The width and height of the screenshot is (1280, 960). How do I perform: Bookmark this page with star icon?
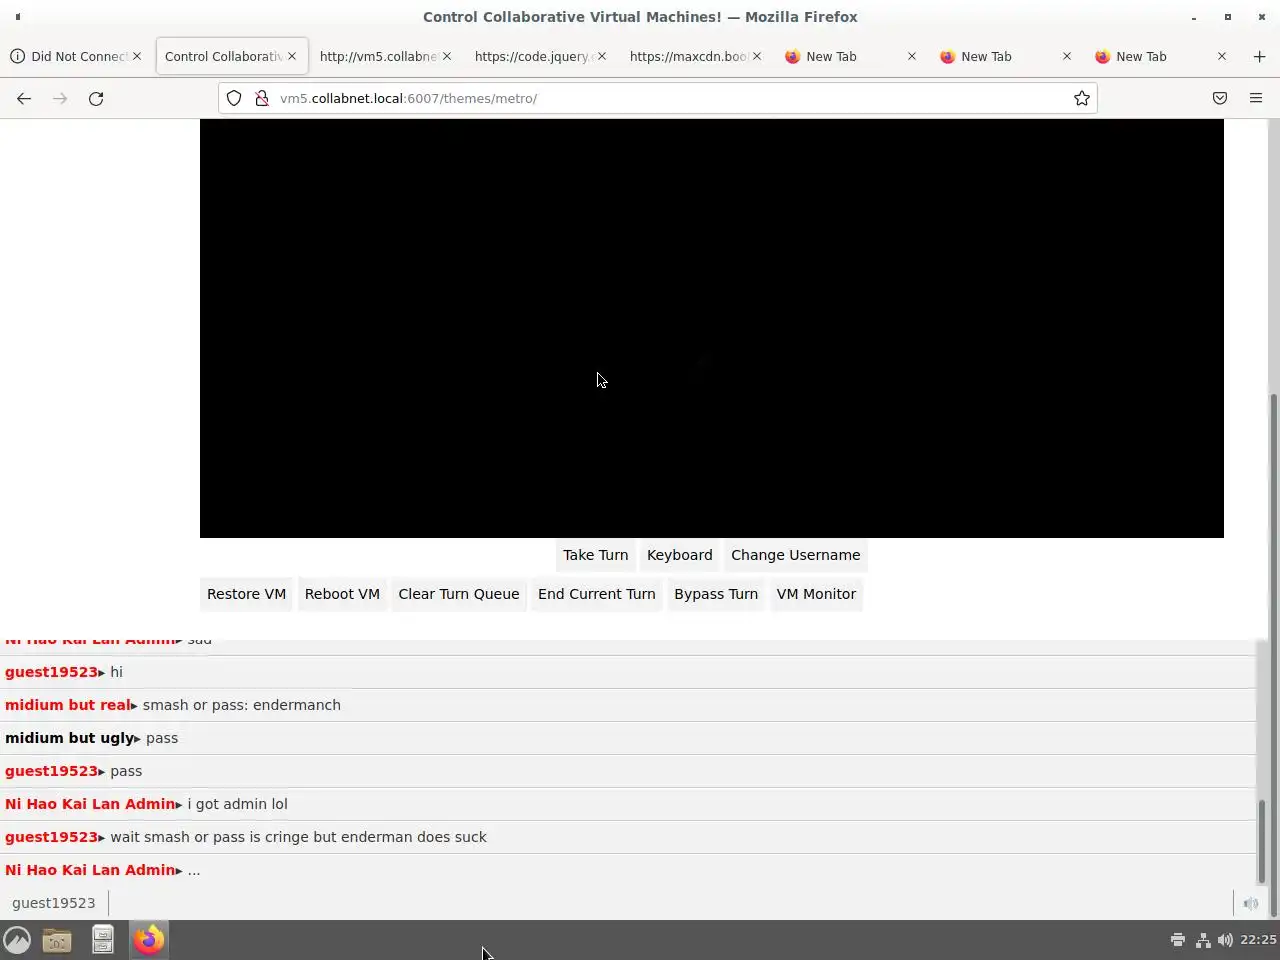pos(1081,98)
